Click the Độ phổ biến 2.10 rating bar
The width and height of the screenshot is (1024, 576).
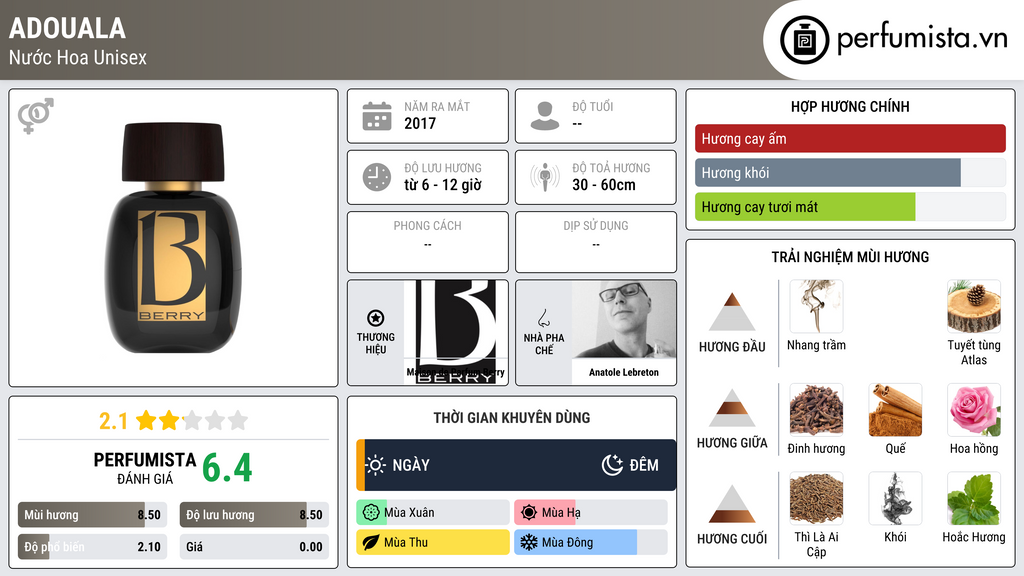pos(92,547)
